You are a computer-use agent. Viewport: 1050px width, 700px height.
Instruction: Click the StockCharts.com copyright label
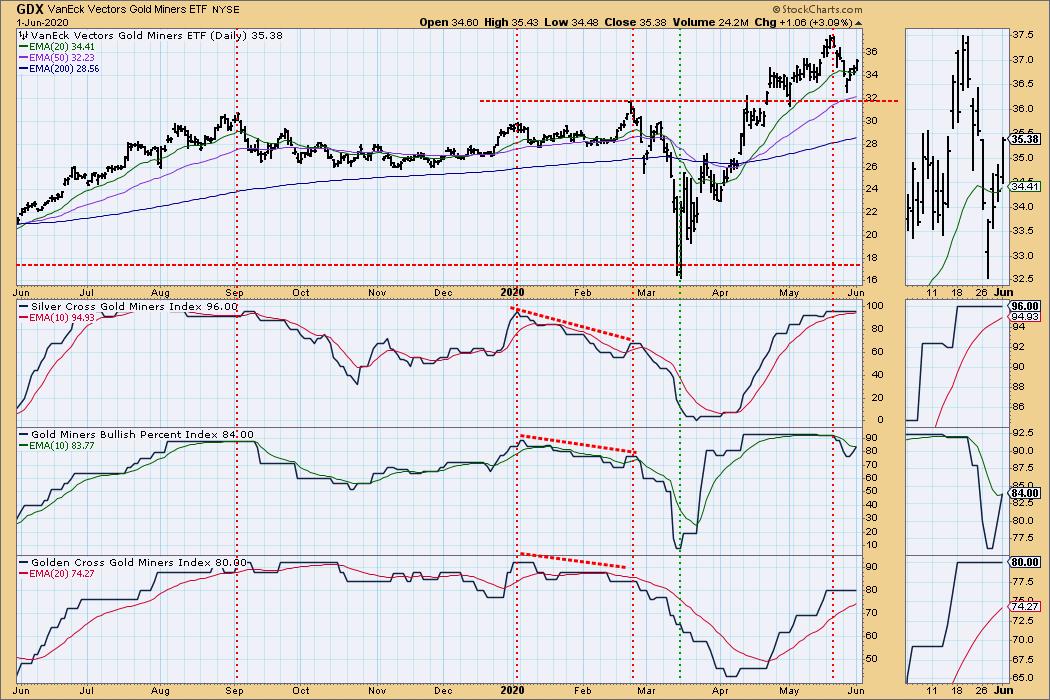coord(817,9)
